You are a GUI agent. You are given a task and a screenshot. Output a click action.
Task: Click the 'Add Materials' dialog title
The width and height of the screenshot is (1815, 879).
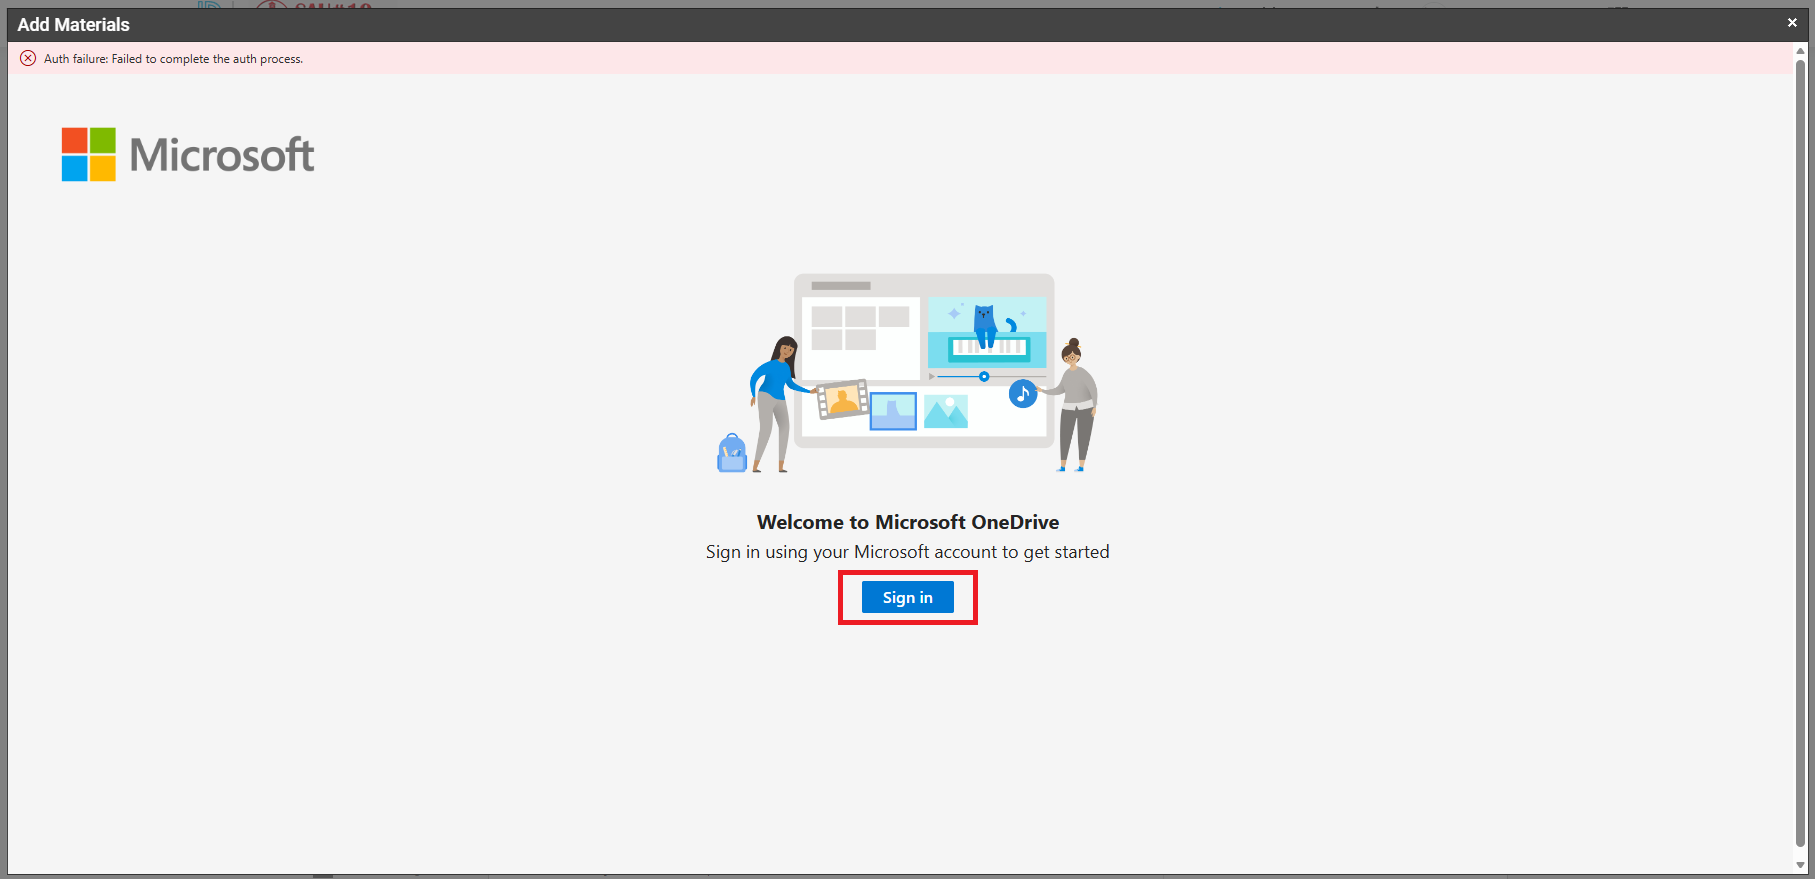[74, 25]
